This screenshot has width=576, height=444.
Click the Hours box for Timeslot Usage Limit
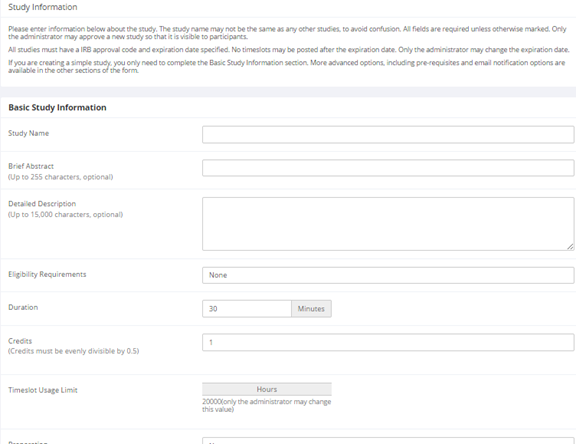267,389
